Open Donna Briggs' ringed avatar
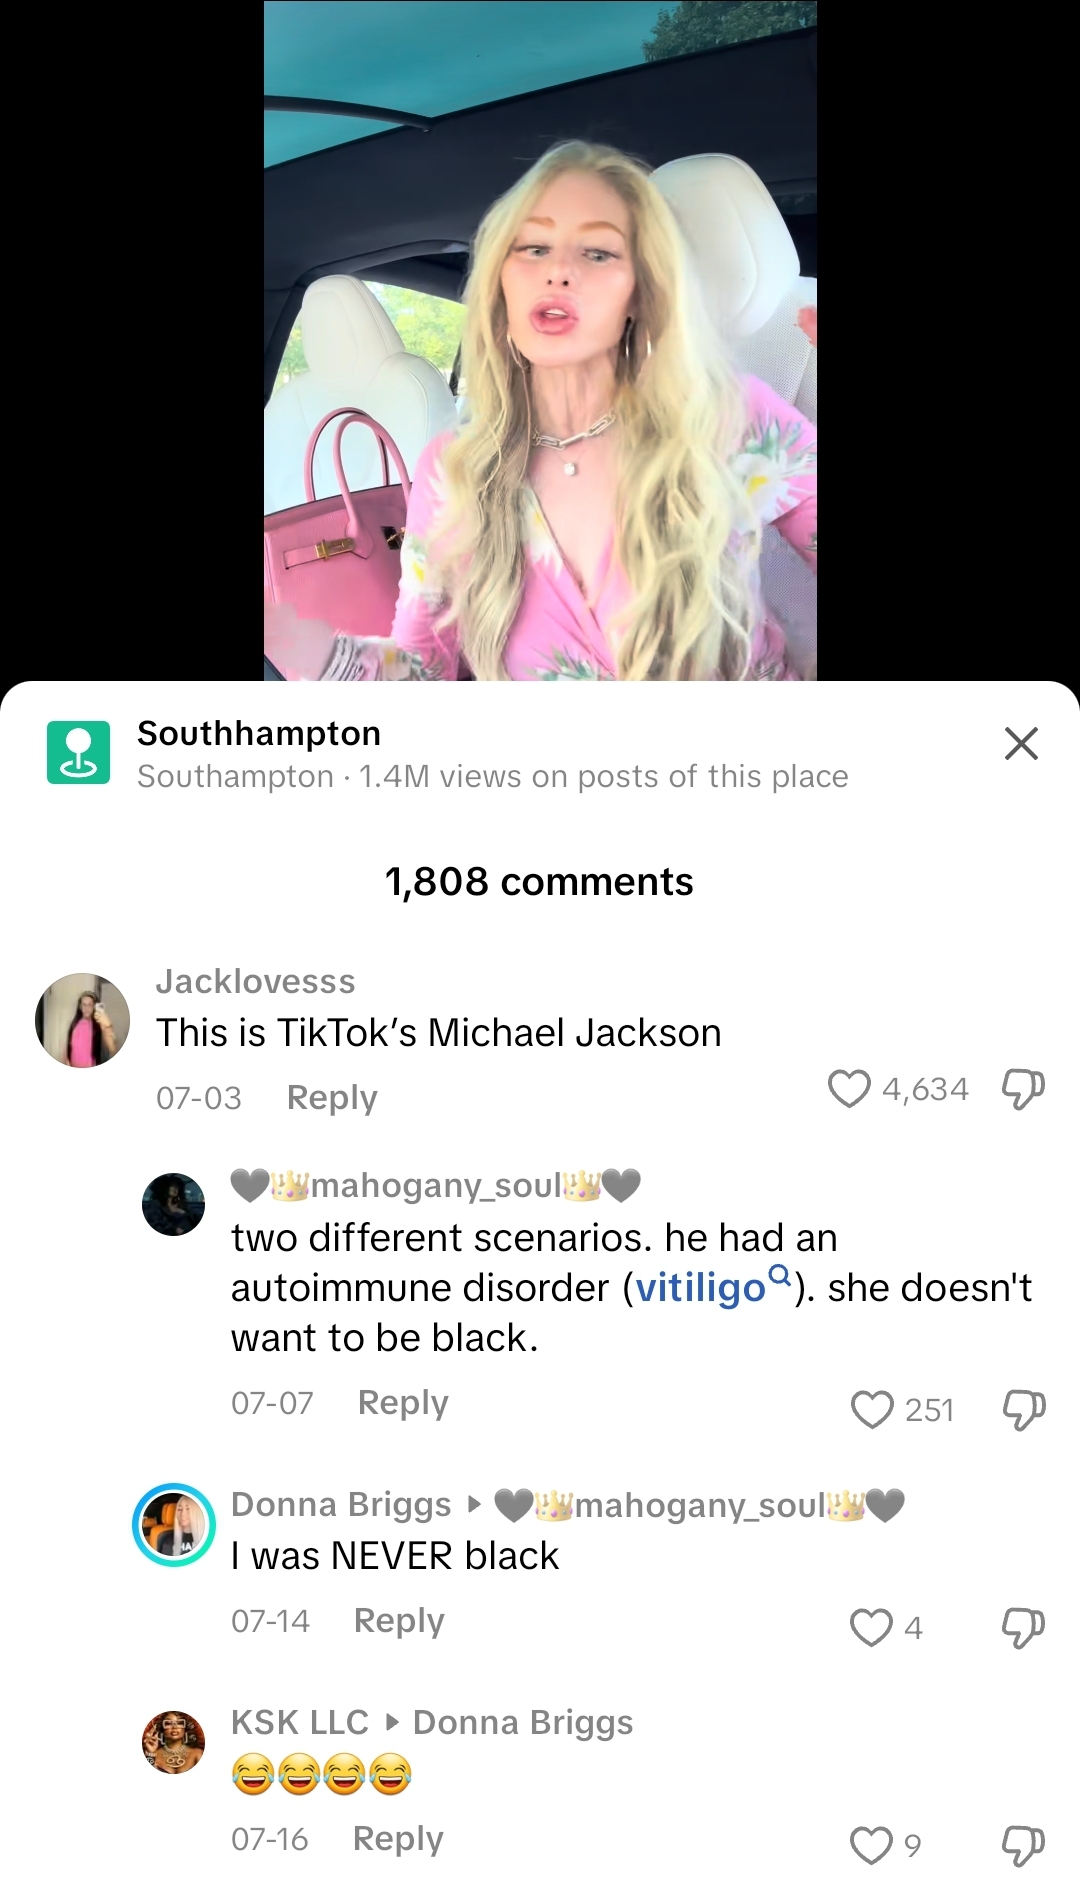This screenshot has width=1080, height=1879. point(174,1525)
